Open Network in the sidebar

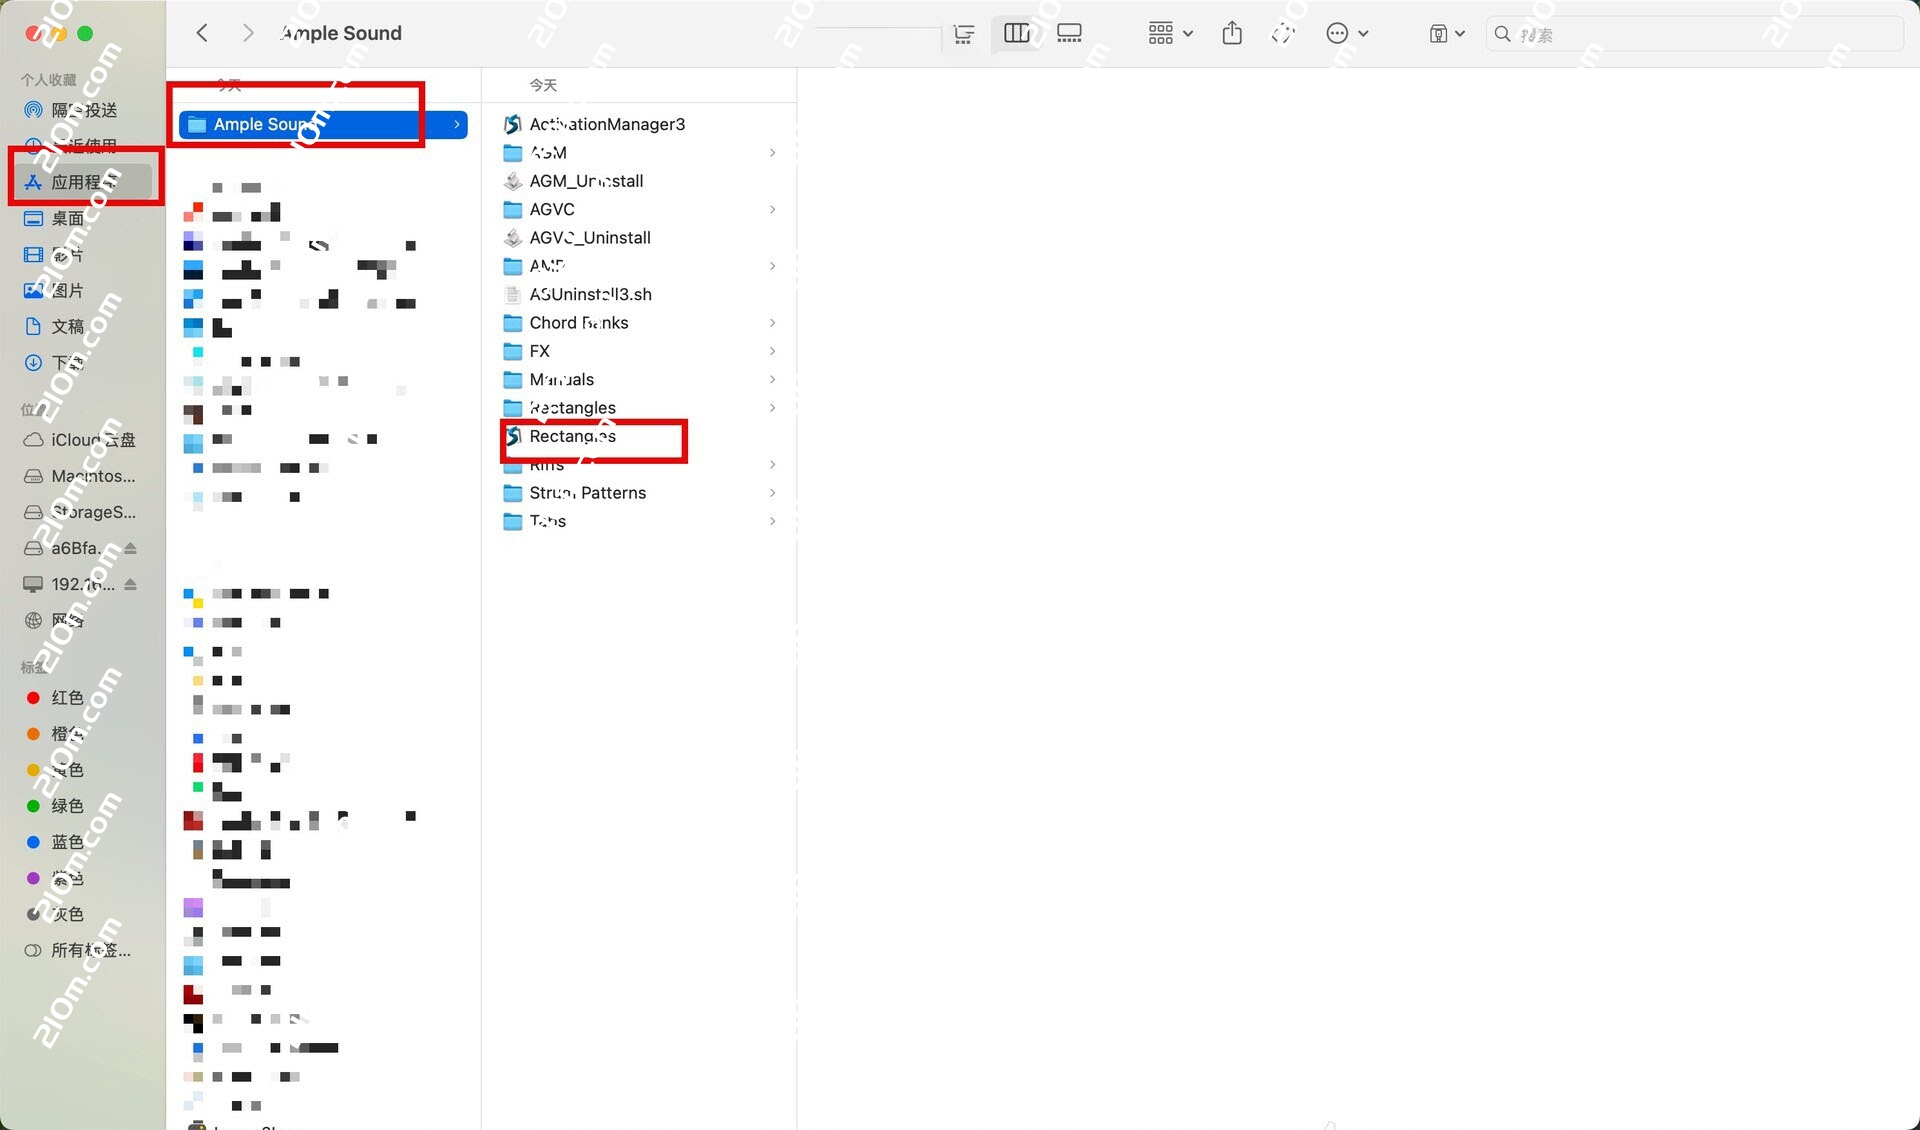tap(85, 620)
